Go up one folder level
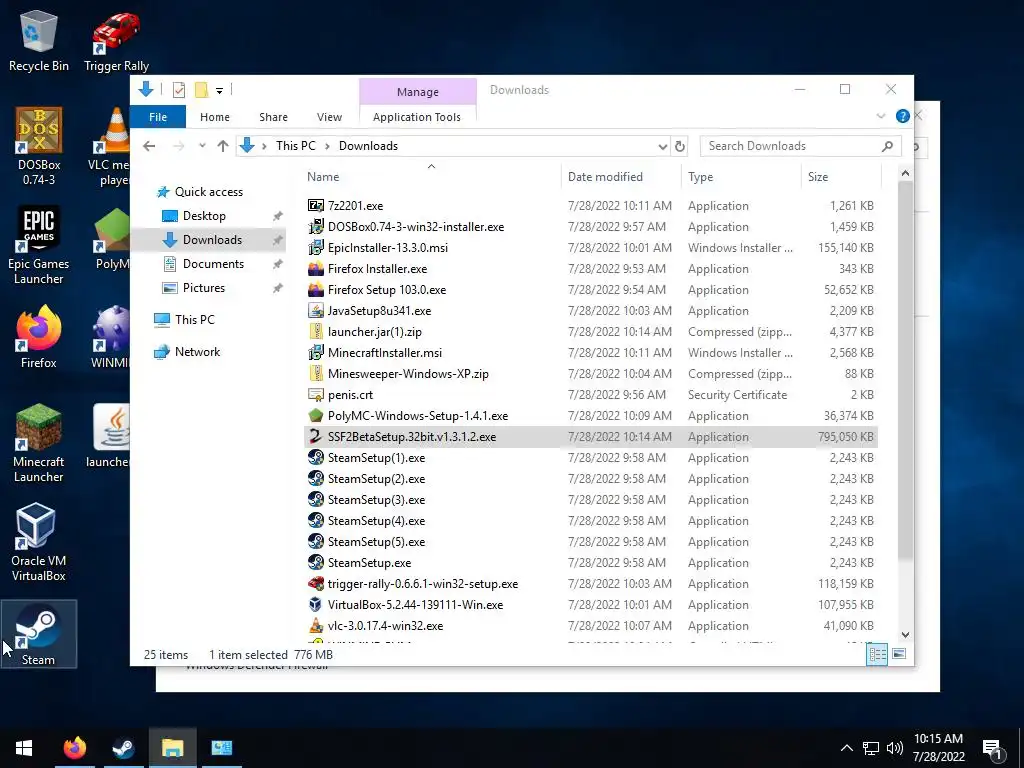The width and height of the screenshot is (1024, 768). (223, 146)
